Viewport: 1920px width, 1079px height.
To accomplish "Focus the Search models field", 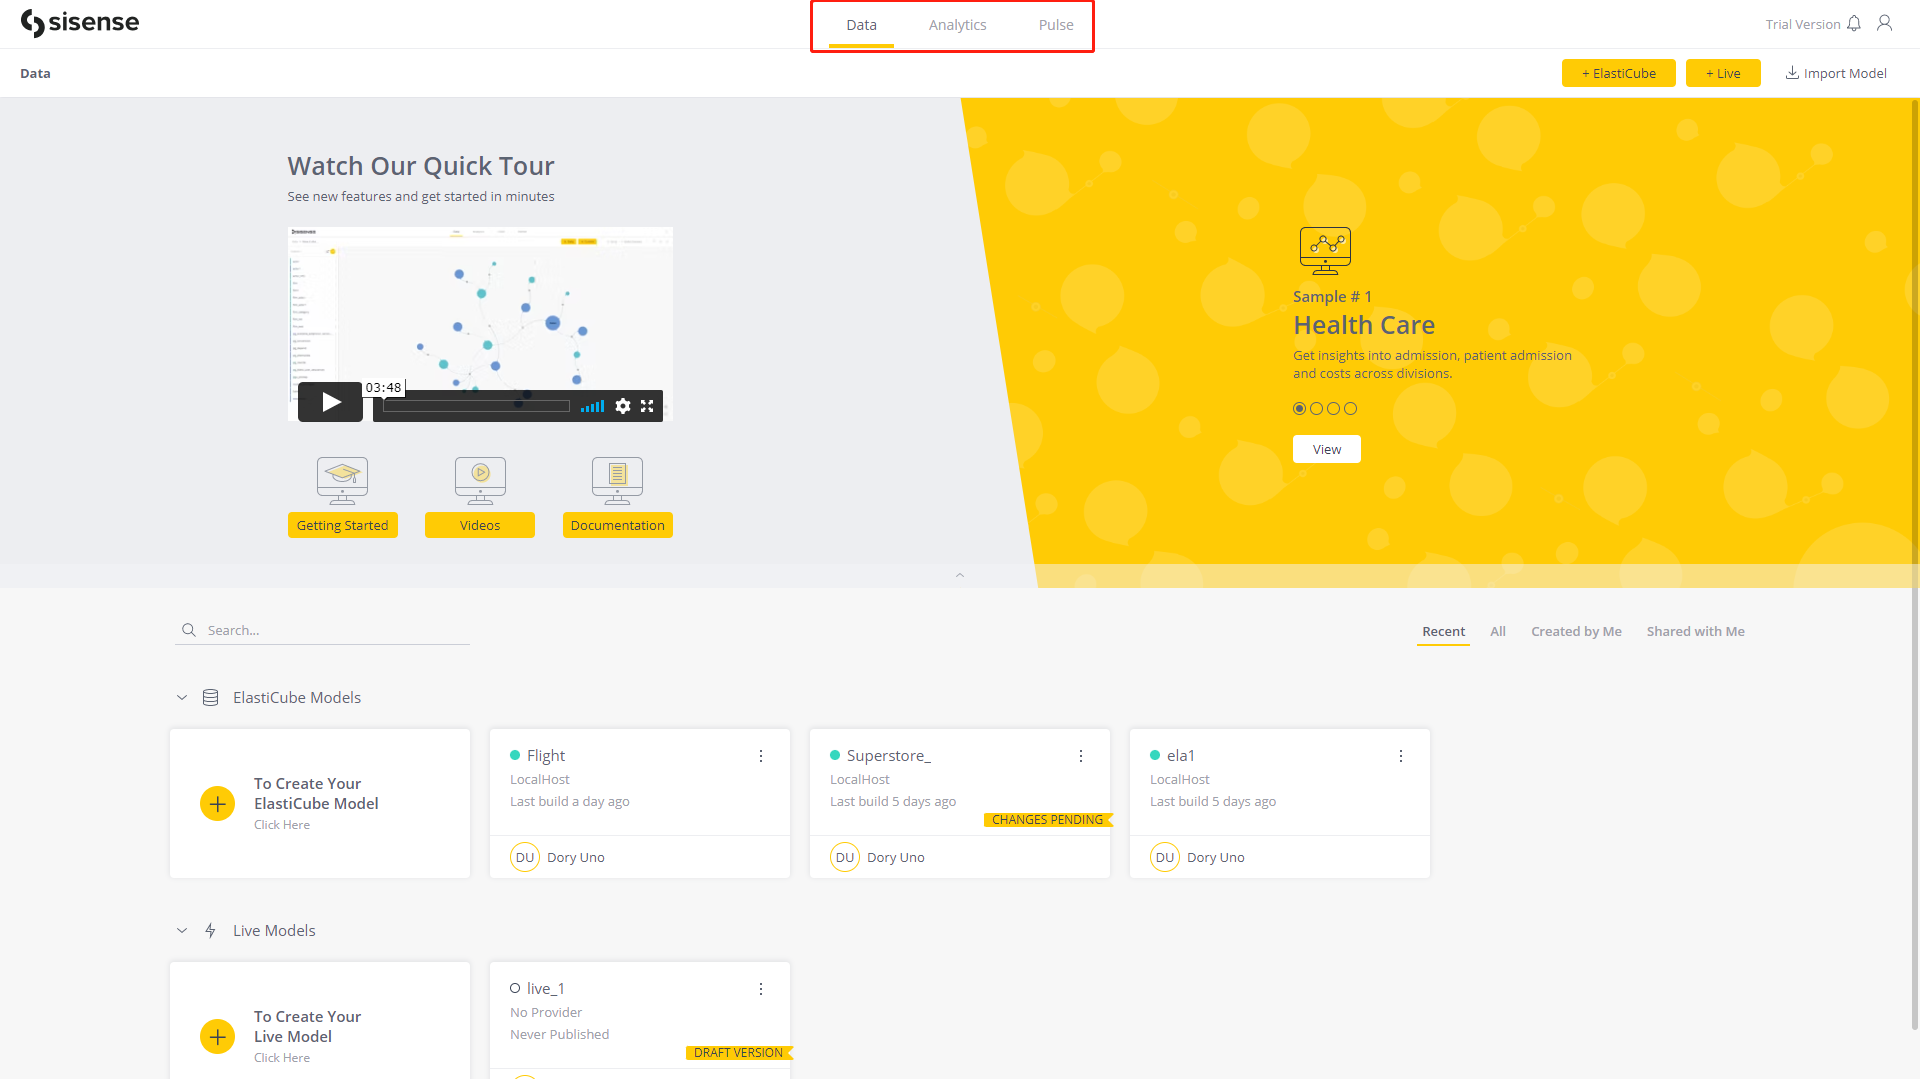I will [x=322, y=630].
